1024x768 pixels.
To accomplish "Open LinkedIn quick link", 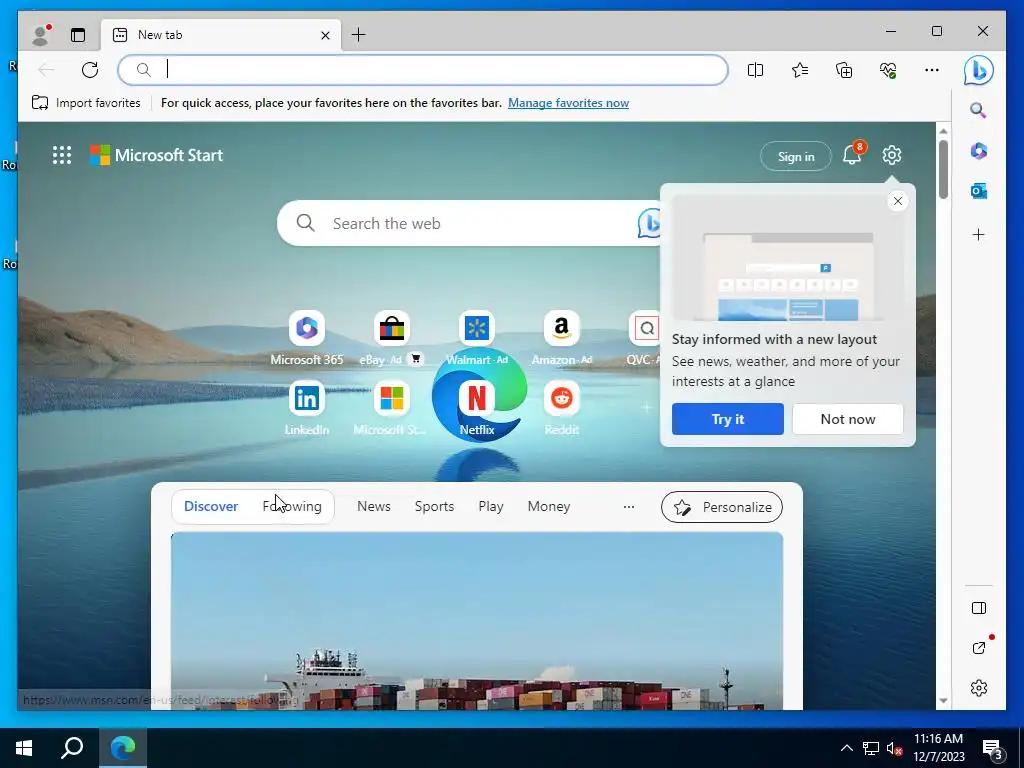I will (306, 408).
